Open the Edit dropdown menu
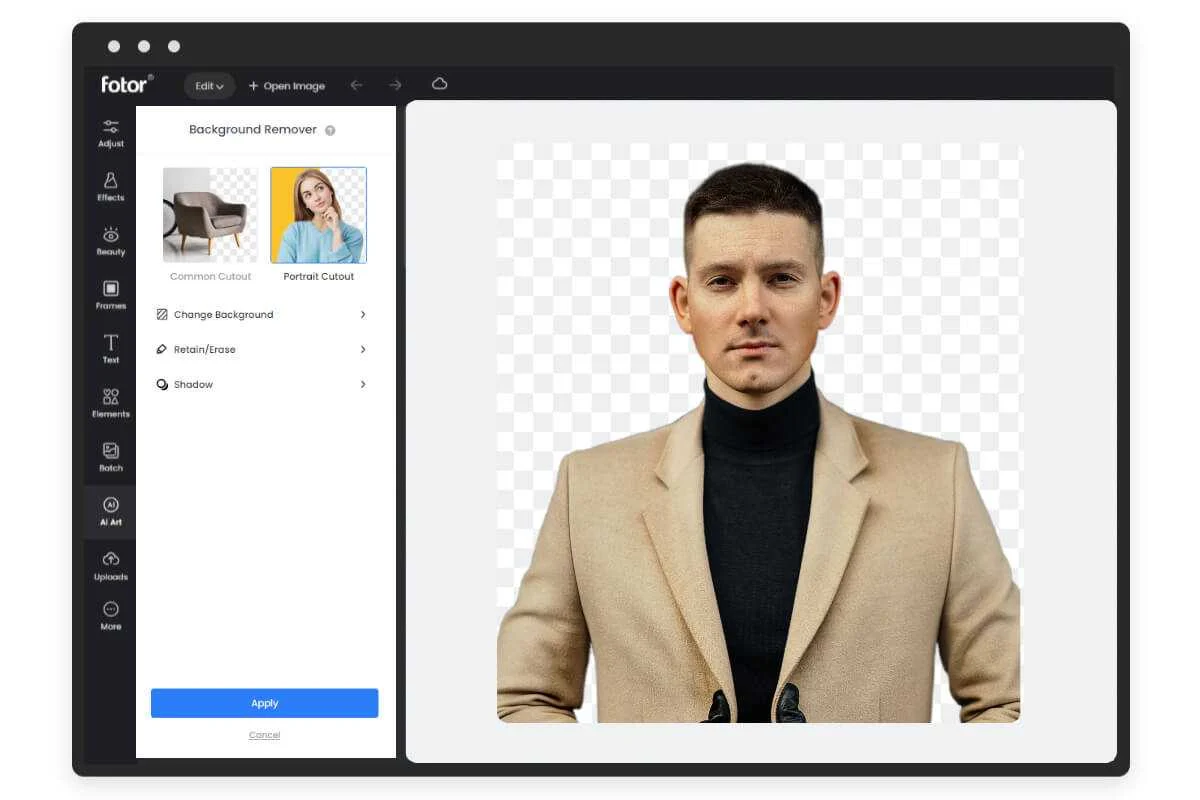The image size is (1200, 800). (x=209, y=86)
